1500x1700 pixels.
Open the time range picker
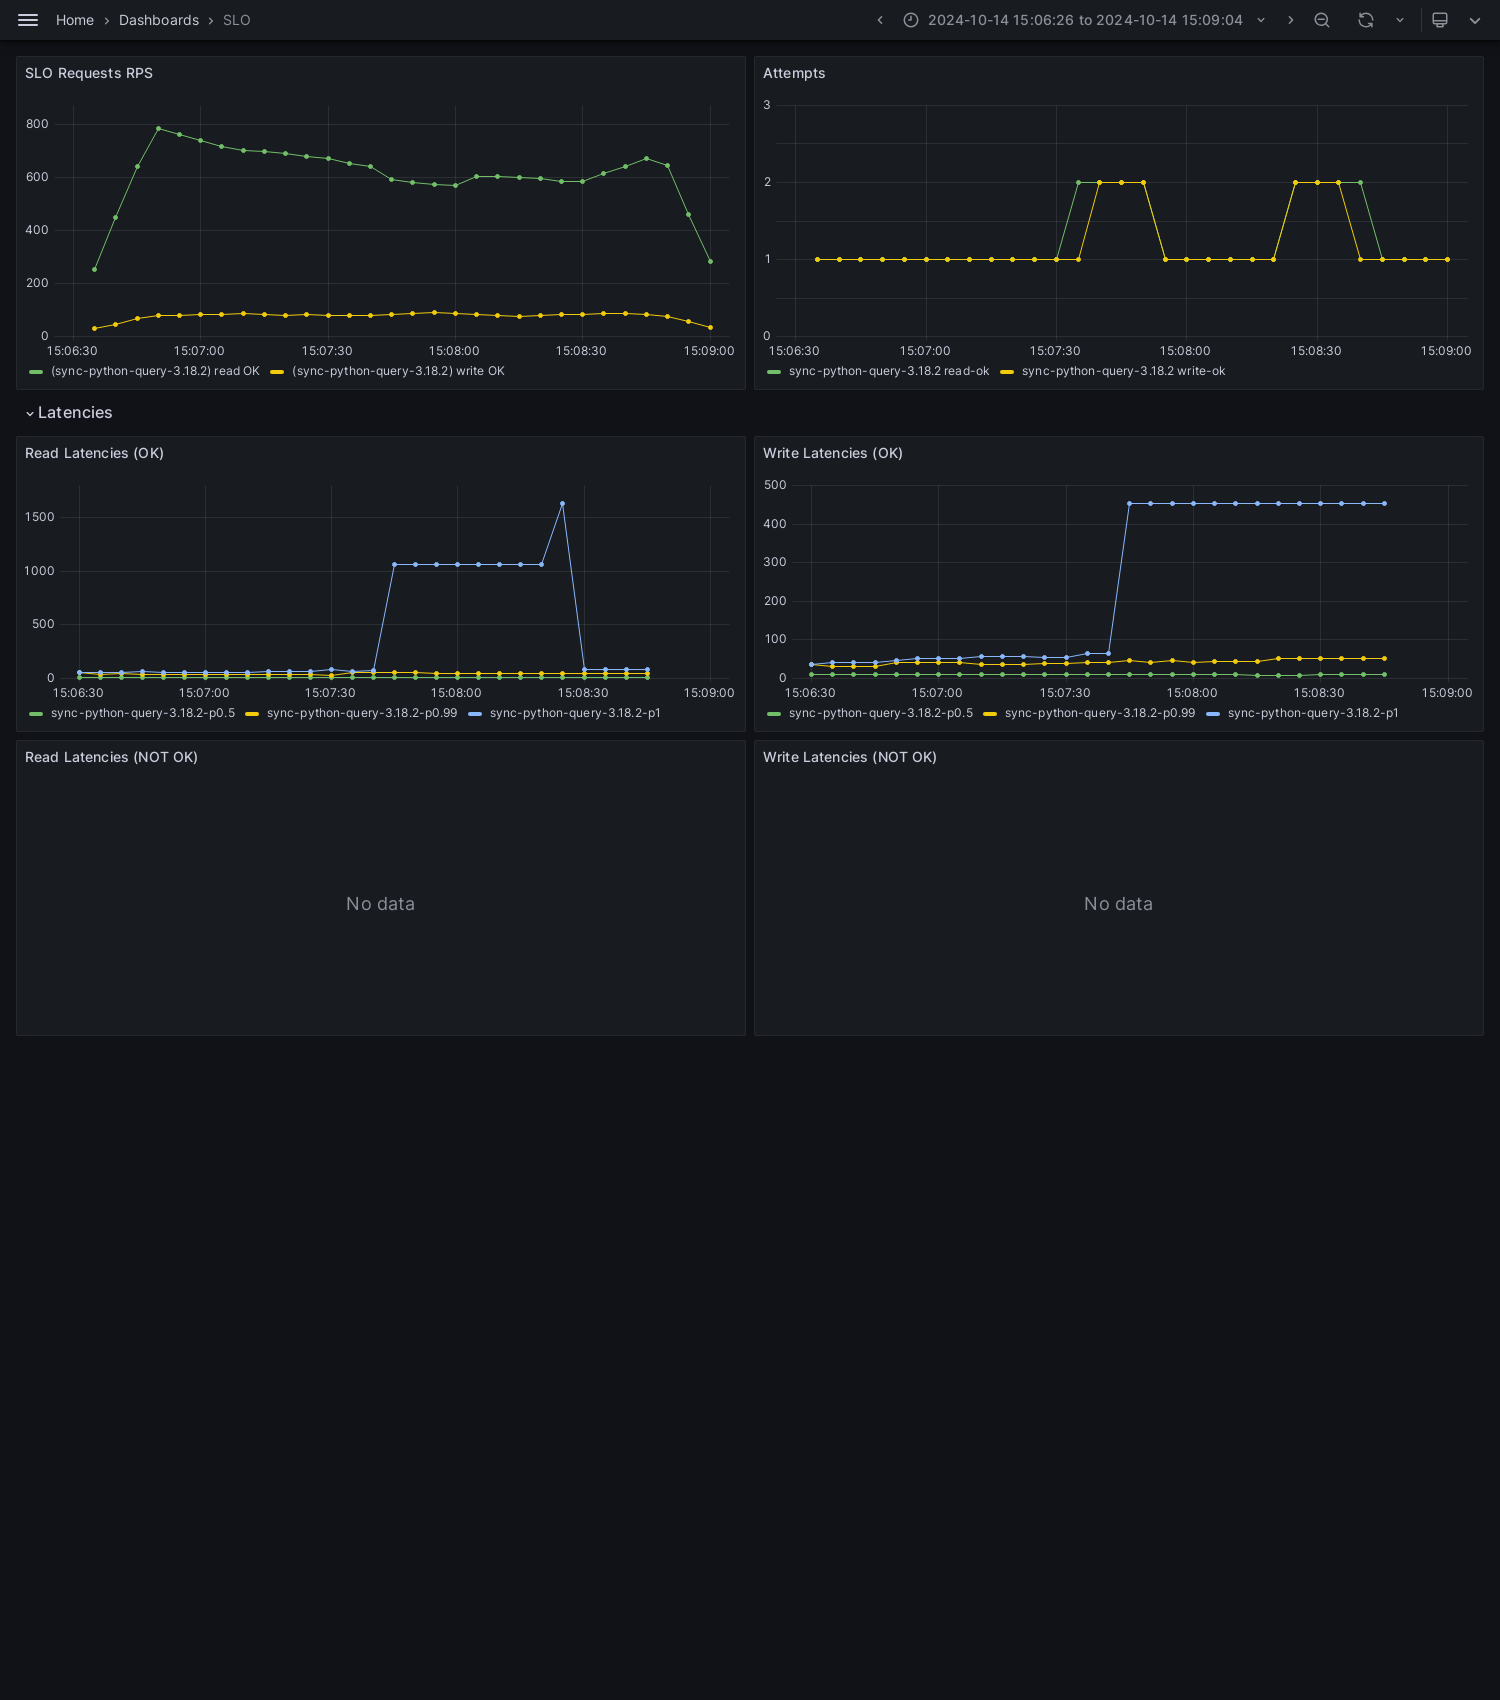pyautogui.click(x=1085, y=20)
